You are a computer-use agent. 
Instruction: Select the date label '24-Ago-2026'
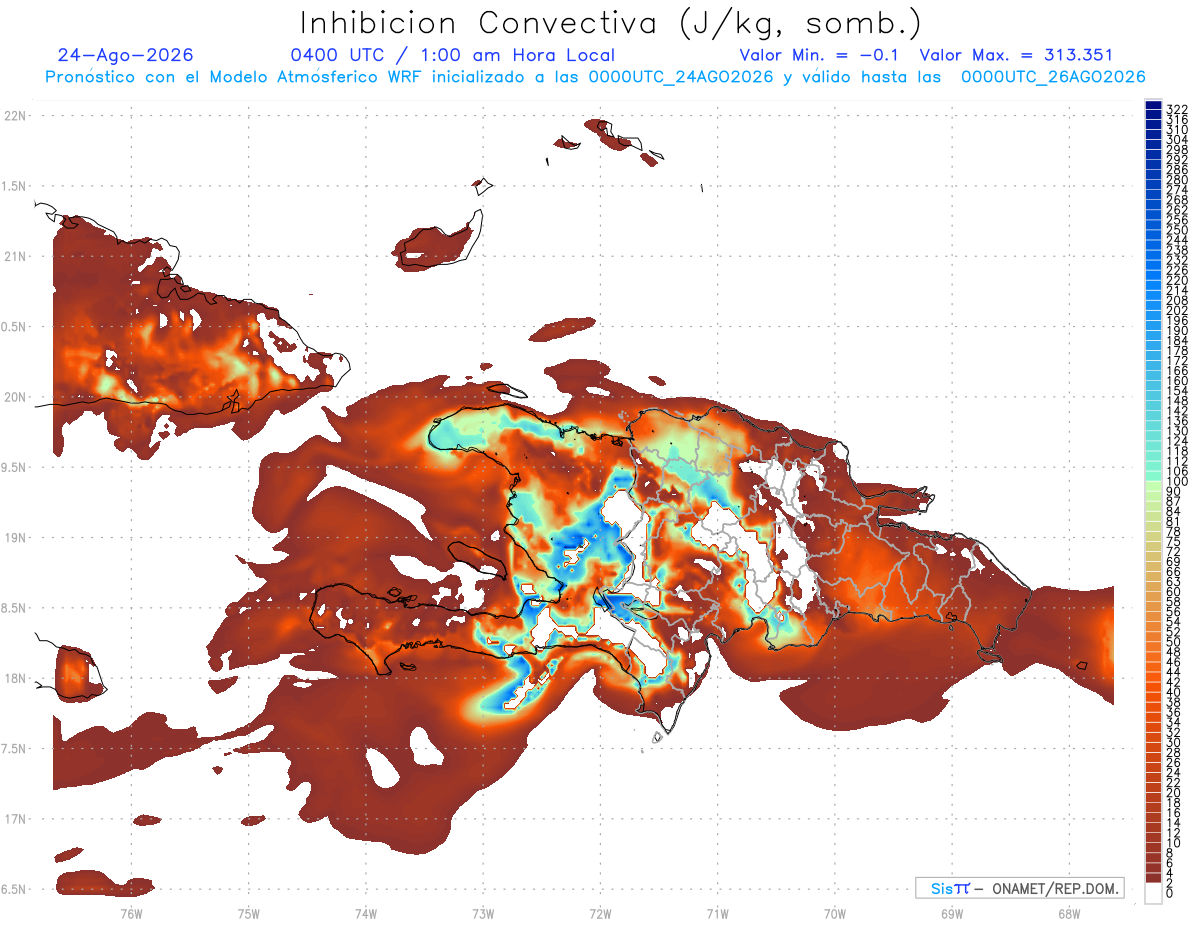click(125, 55)
